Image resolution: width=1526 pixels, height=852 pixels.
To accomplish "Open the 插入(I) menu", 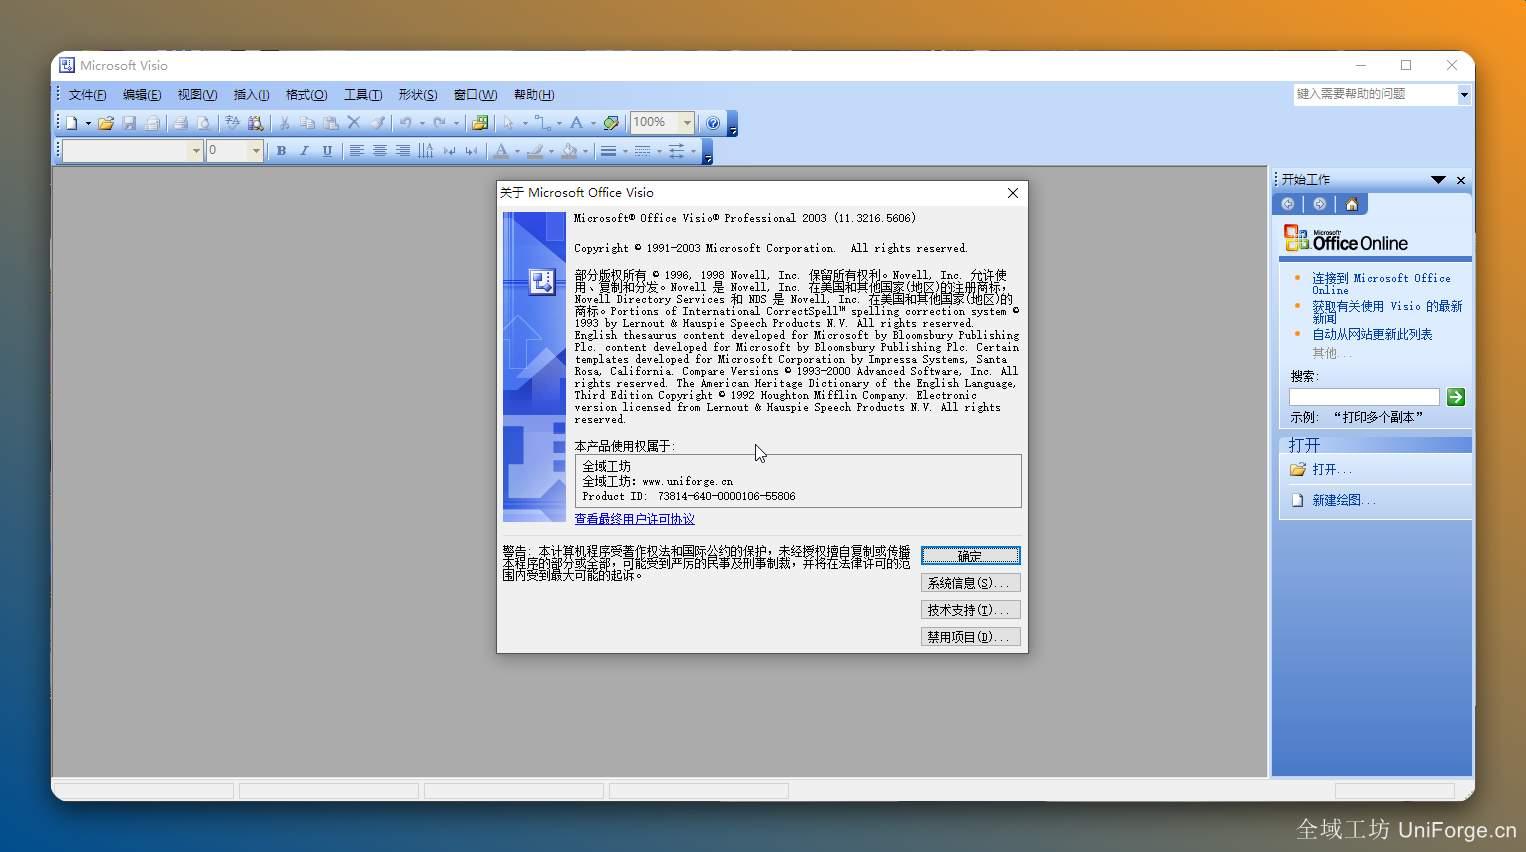I will pos(251,95).
